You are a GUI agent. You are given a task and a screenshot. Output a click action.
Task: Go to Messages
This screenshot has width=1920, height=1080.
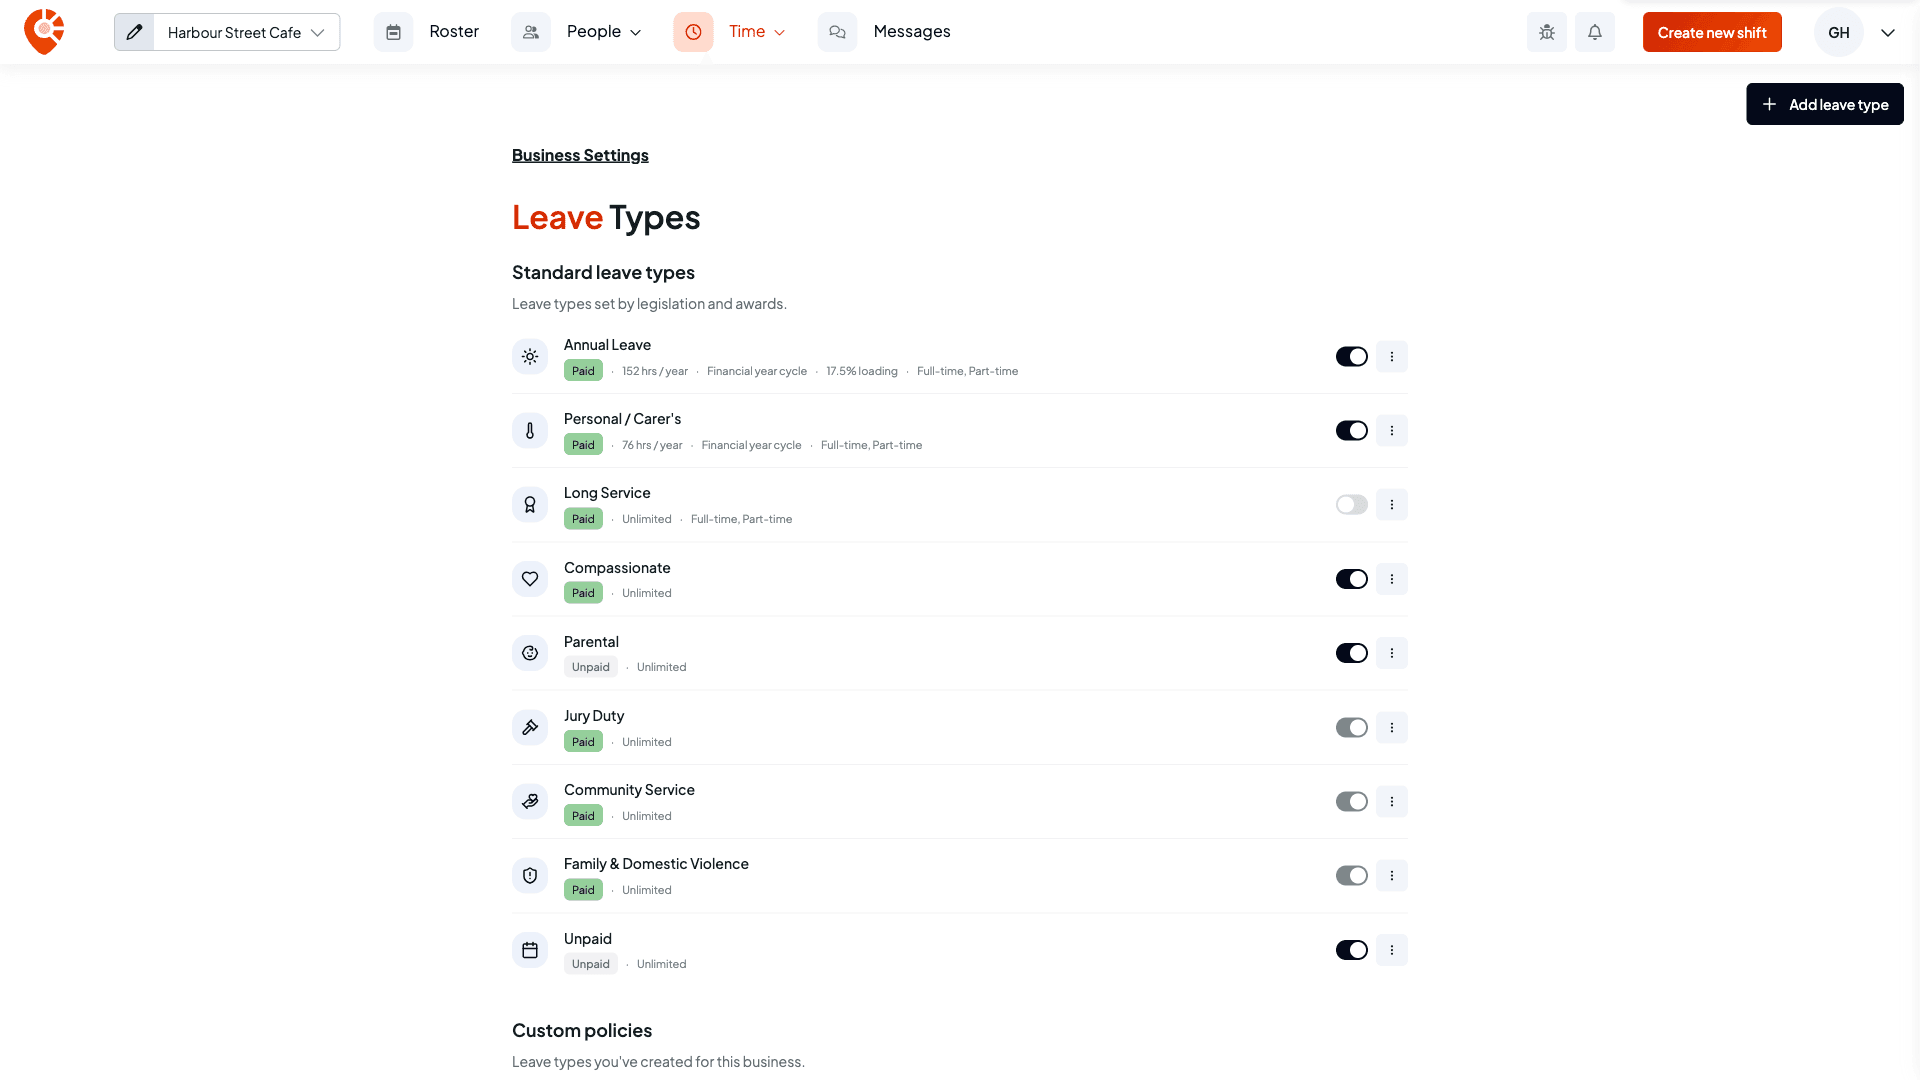pyautogui.click(x=912, y=32)
